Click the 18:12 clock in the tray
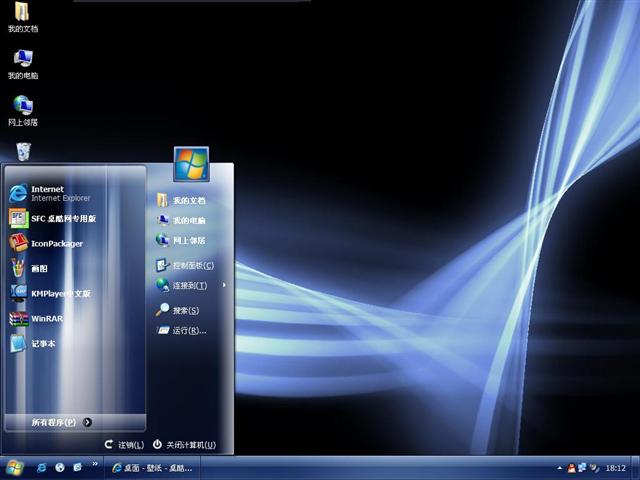 tap(616, 468)
